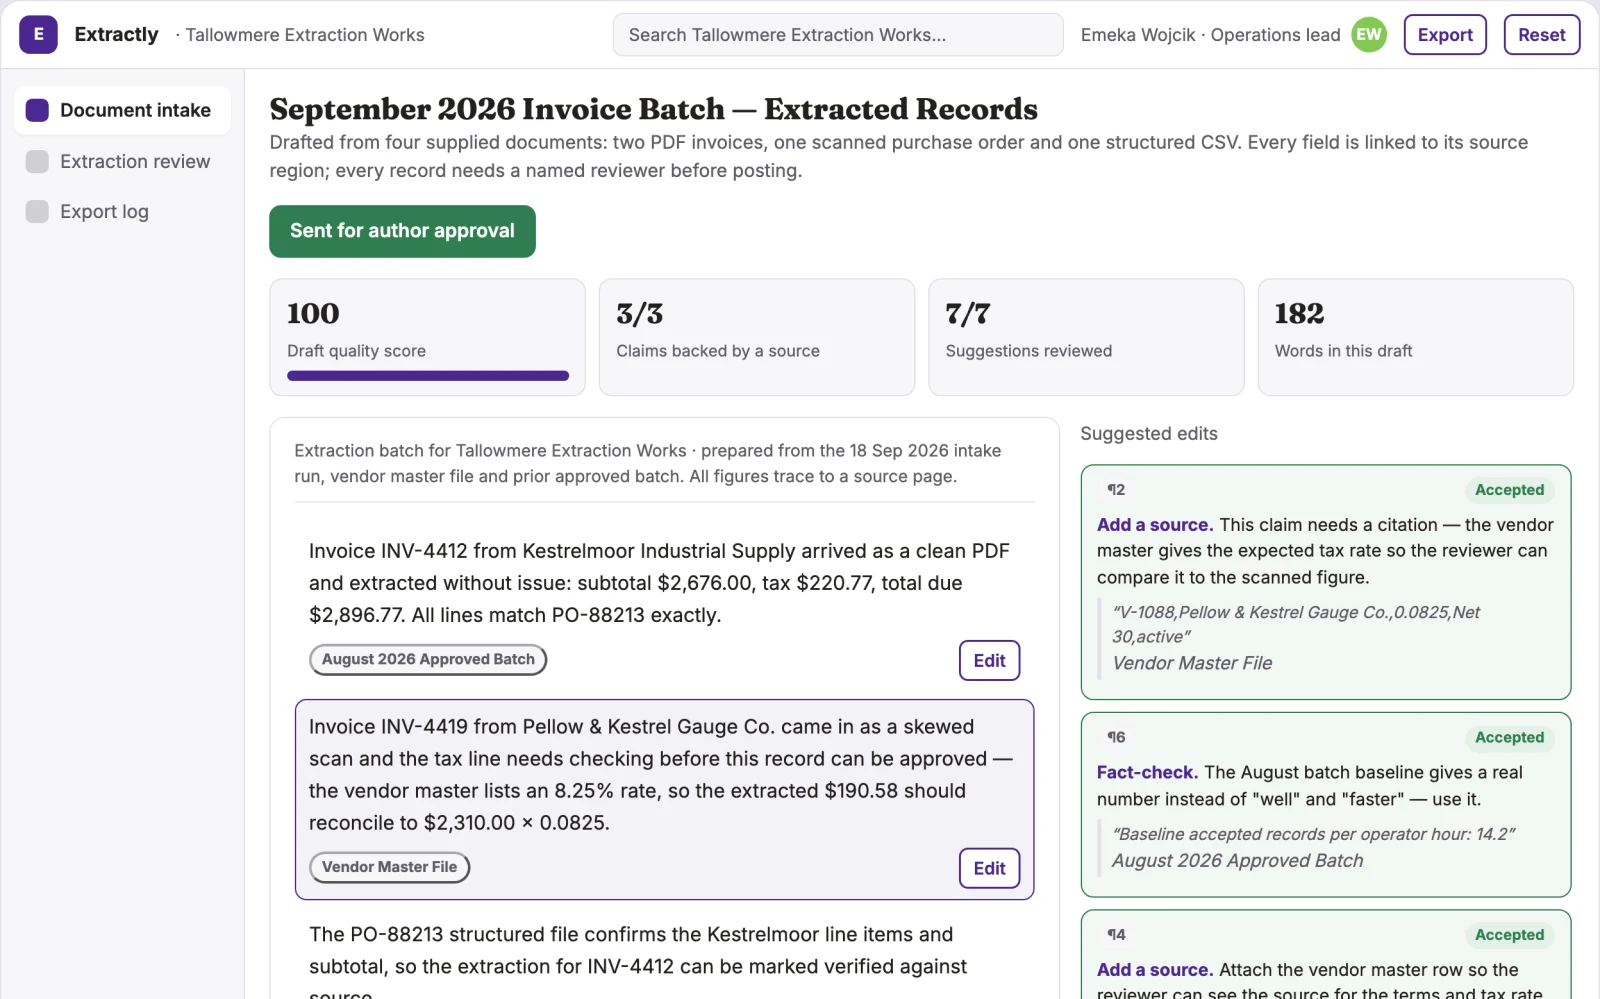Open the August 2026 Approved Batch source chip
The image size is (1600, 999).
coord(428,660)
